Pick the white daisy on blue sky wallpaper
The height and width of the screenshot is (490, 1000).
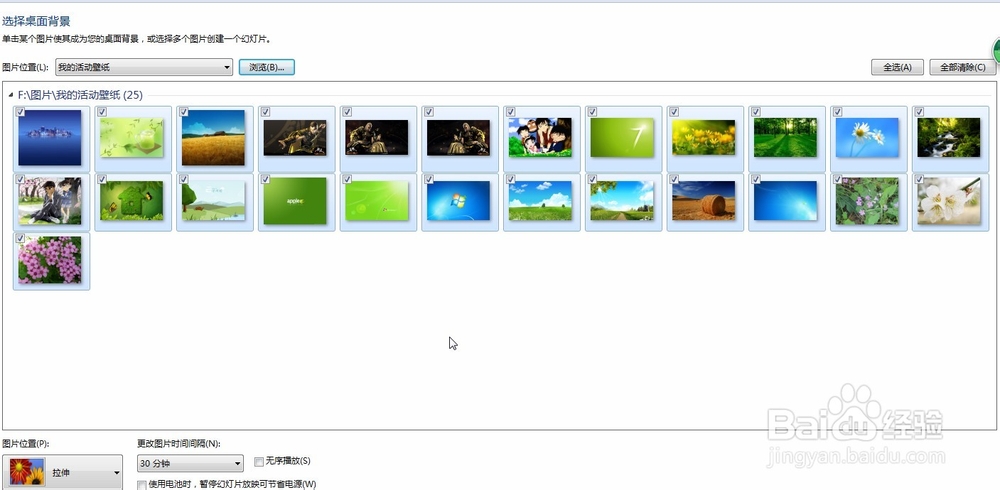coord(867,137)
